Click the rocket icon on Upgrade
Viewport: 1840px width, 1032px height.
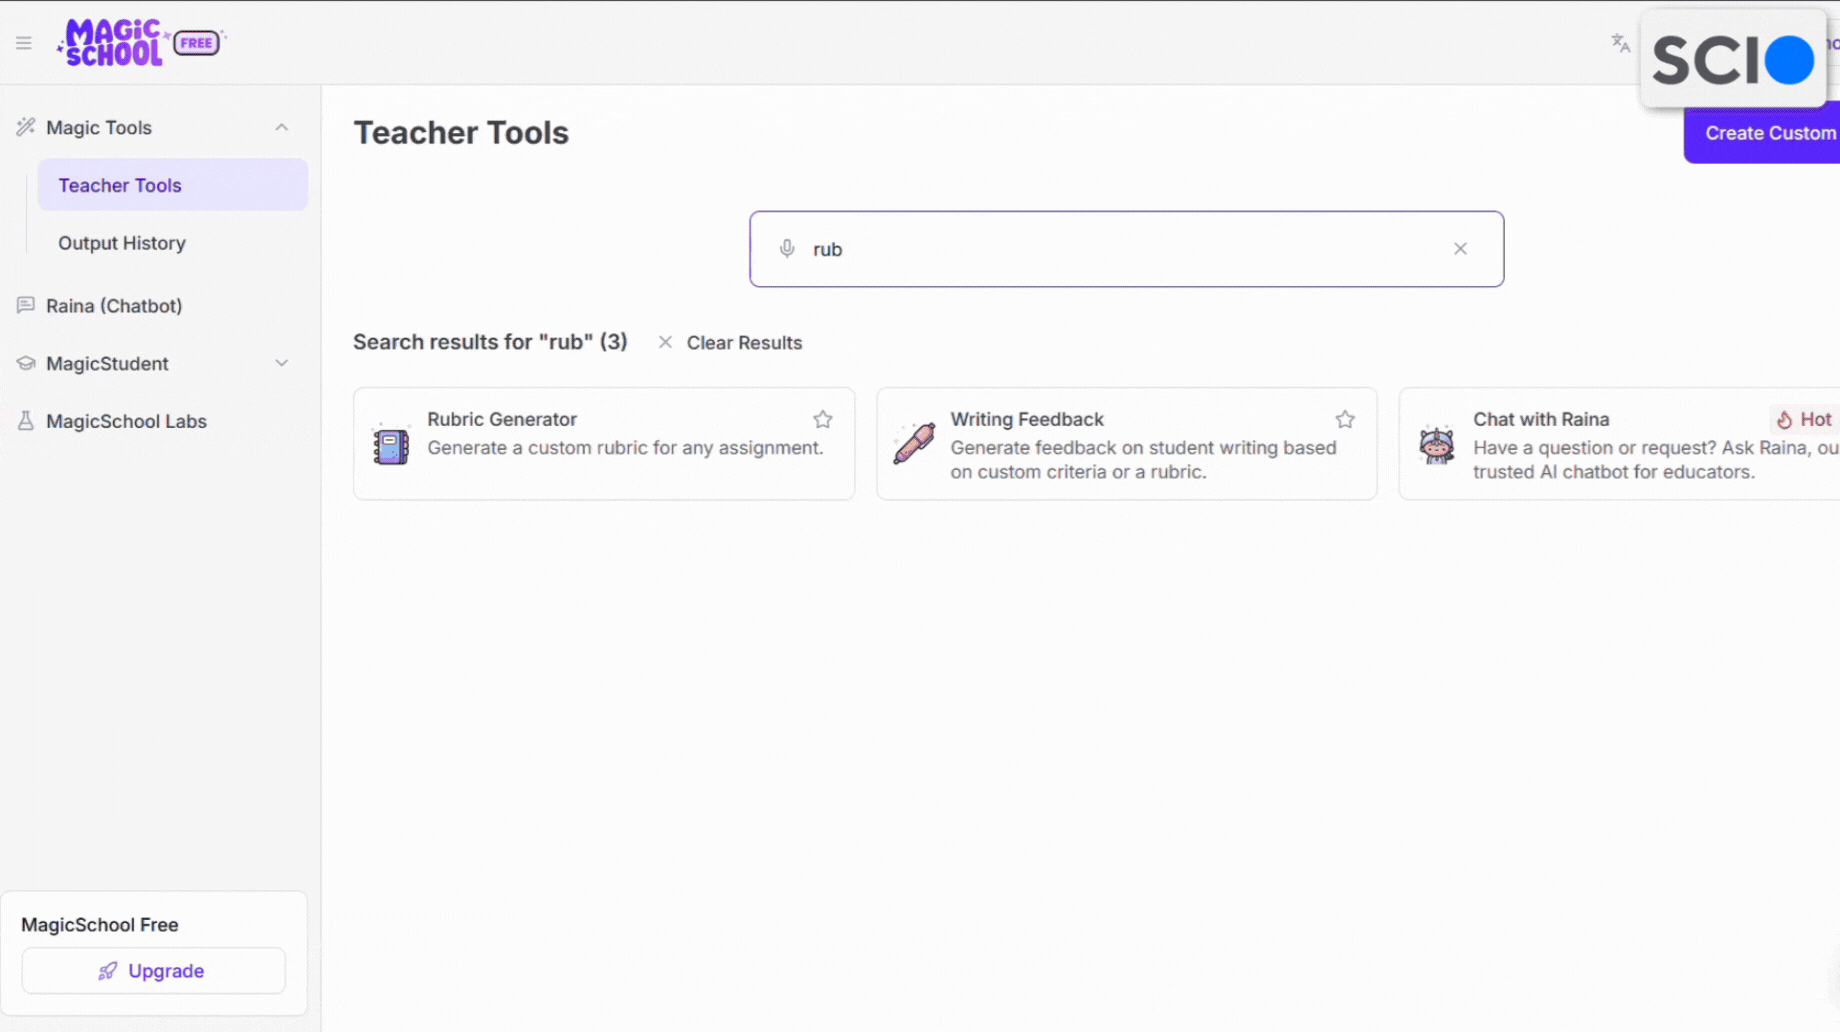point(108,971)
